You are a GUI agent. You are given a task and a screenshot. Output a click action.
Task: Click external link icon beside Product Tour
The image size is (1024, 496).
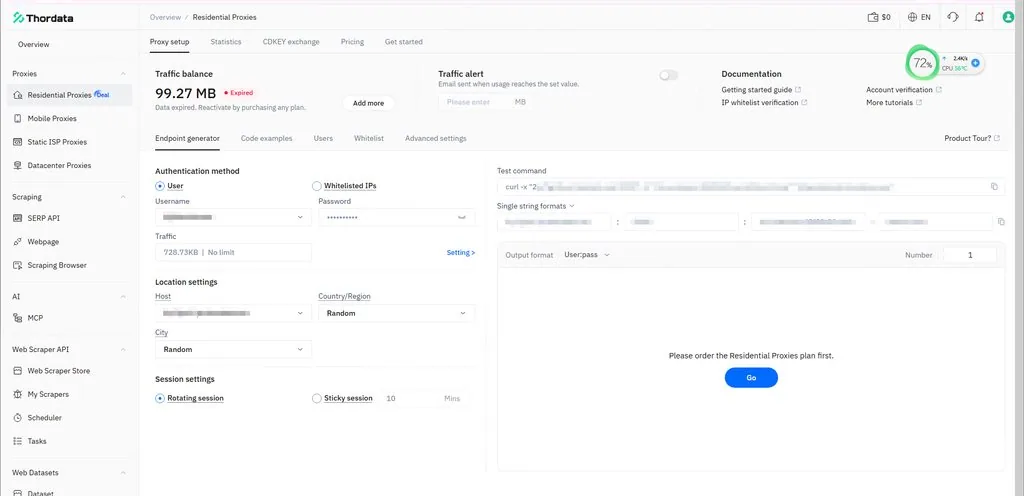click(997, 138)
